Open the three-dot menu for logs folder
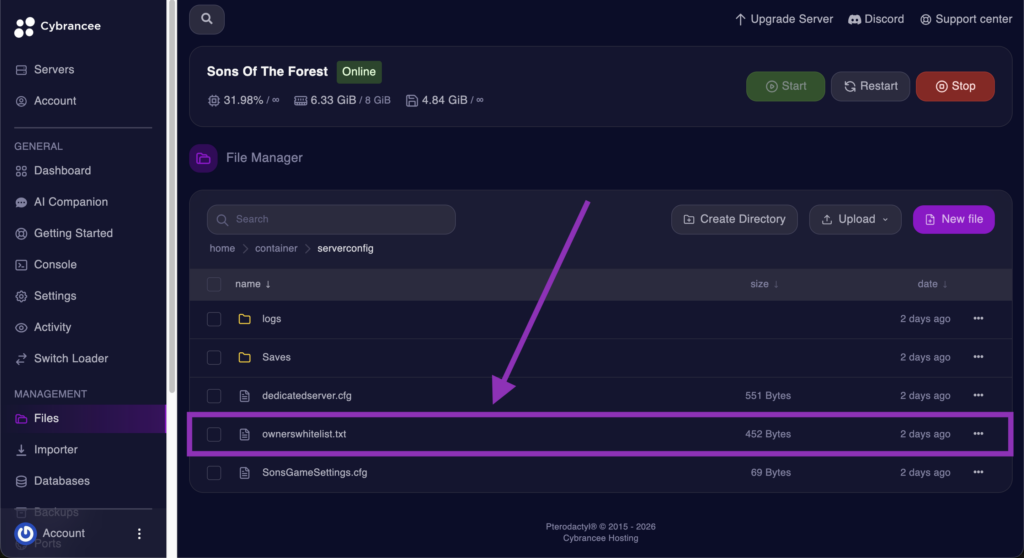 click(978, 319)
